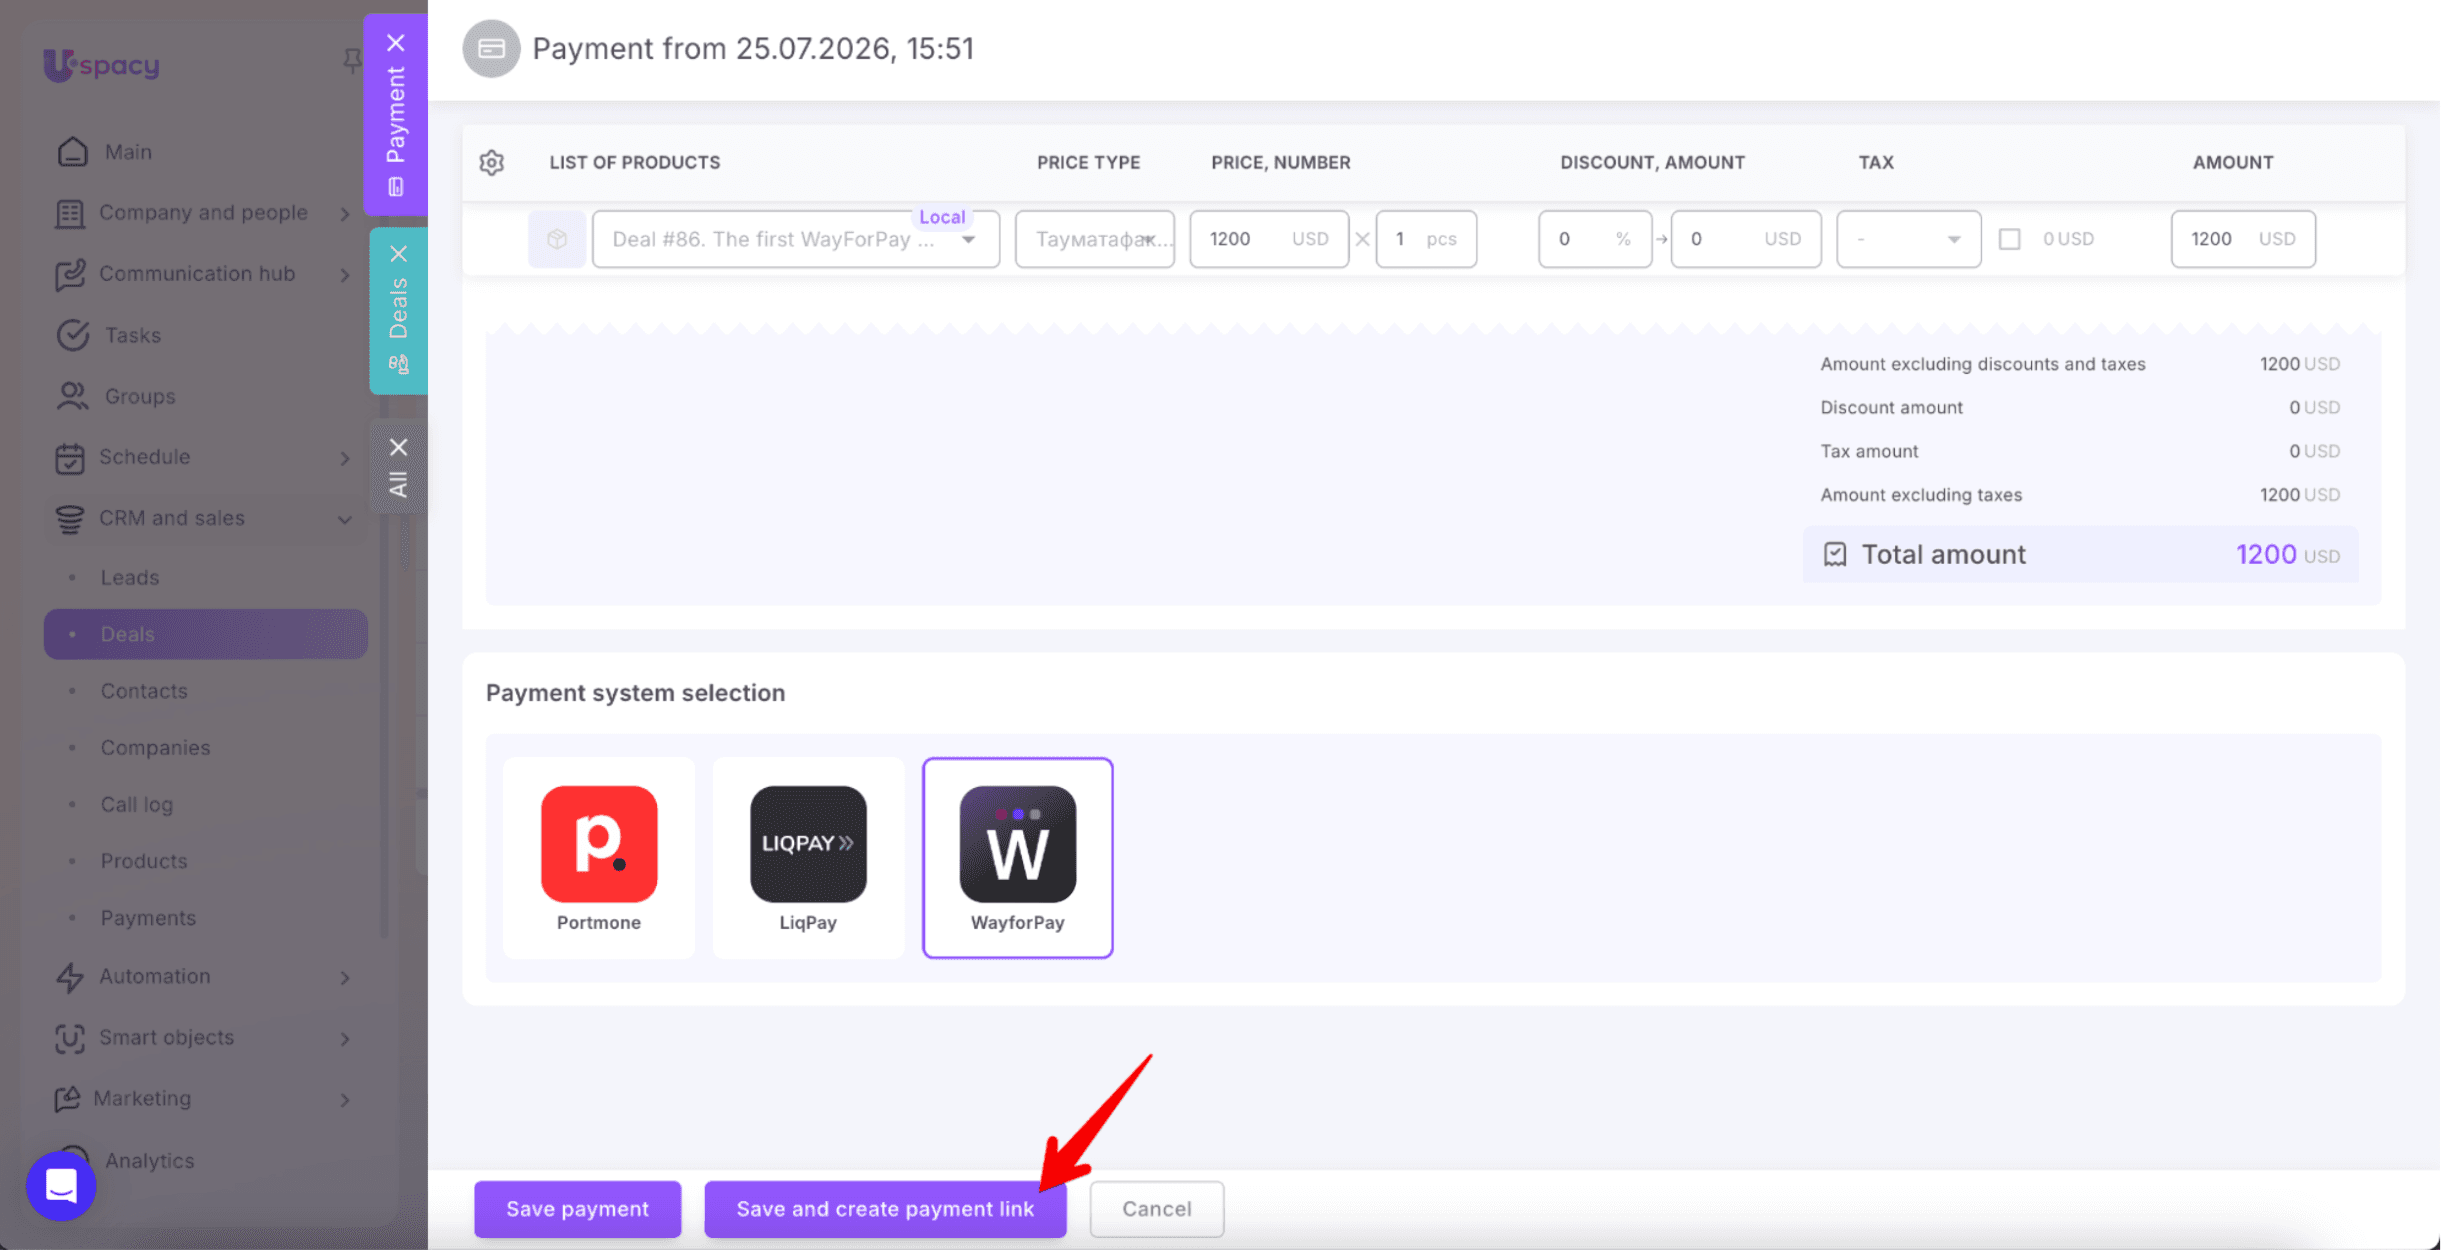
Task: Open the support chat bubble
Action: pos(61,1186)
